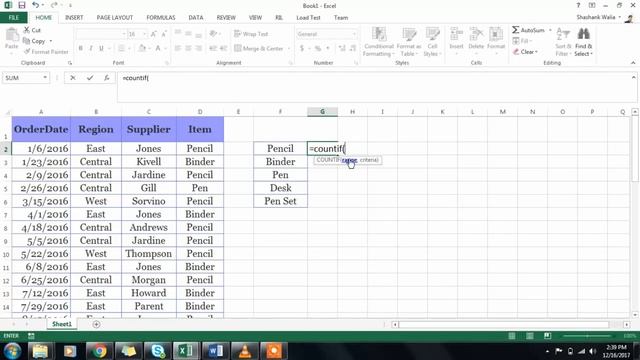Open the AutoSum dropdown arrow

[550, 30]
